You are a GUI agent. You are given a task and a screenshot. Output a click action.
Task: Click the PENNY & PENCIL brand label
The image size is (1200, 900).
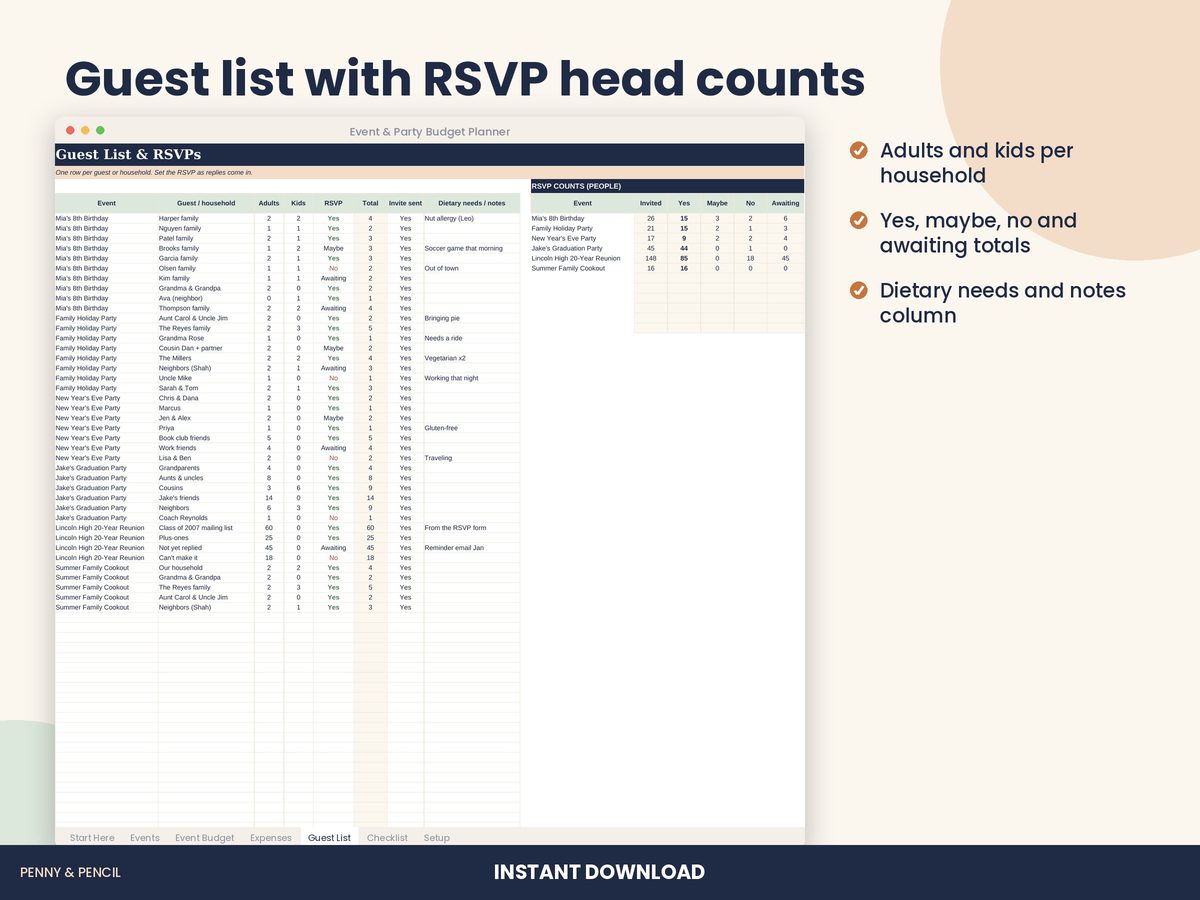70,872
